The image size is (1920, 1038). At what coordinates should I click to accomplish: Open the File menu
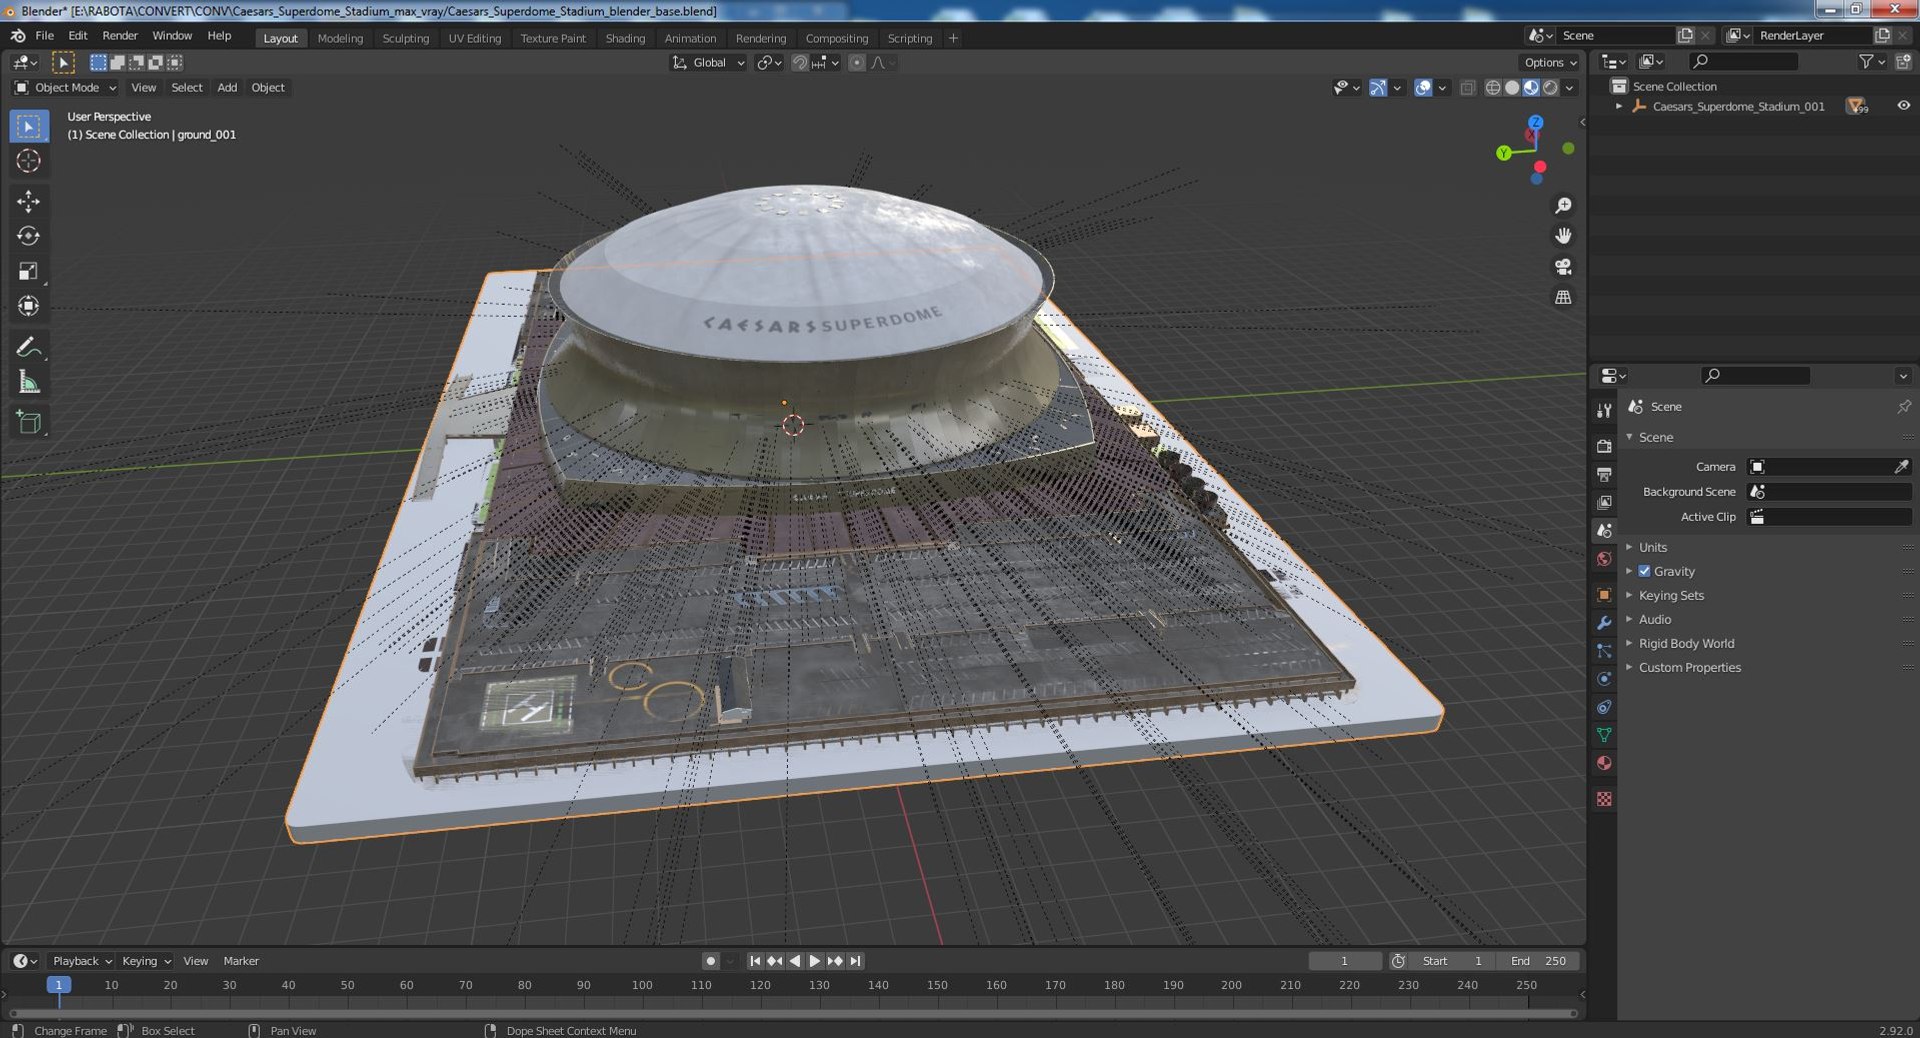point(45,36)
